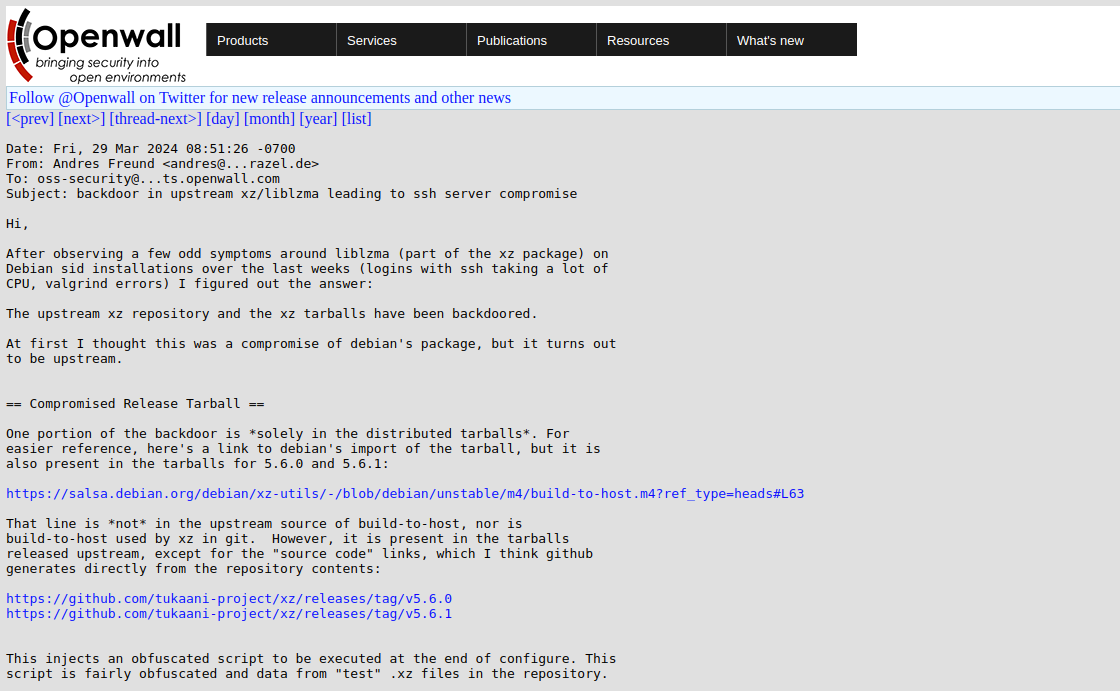Open the Resources menu
This screenshot has width=1120, height=691.
661,40
